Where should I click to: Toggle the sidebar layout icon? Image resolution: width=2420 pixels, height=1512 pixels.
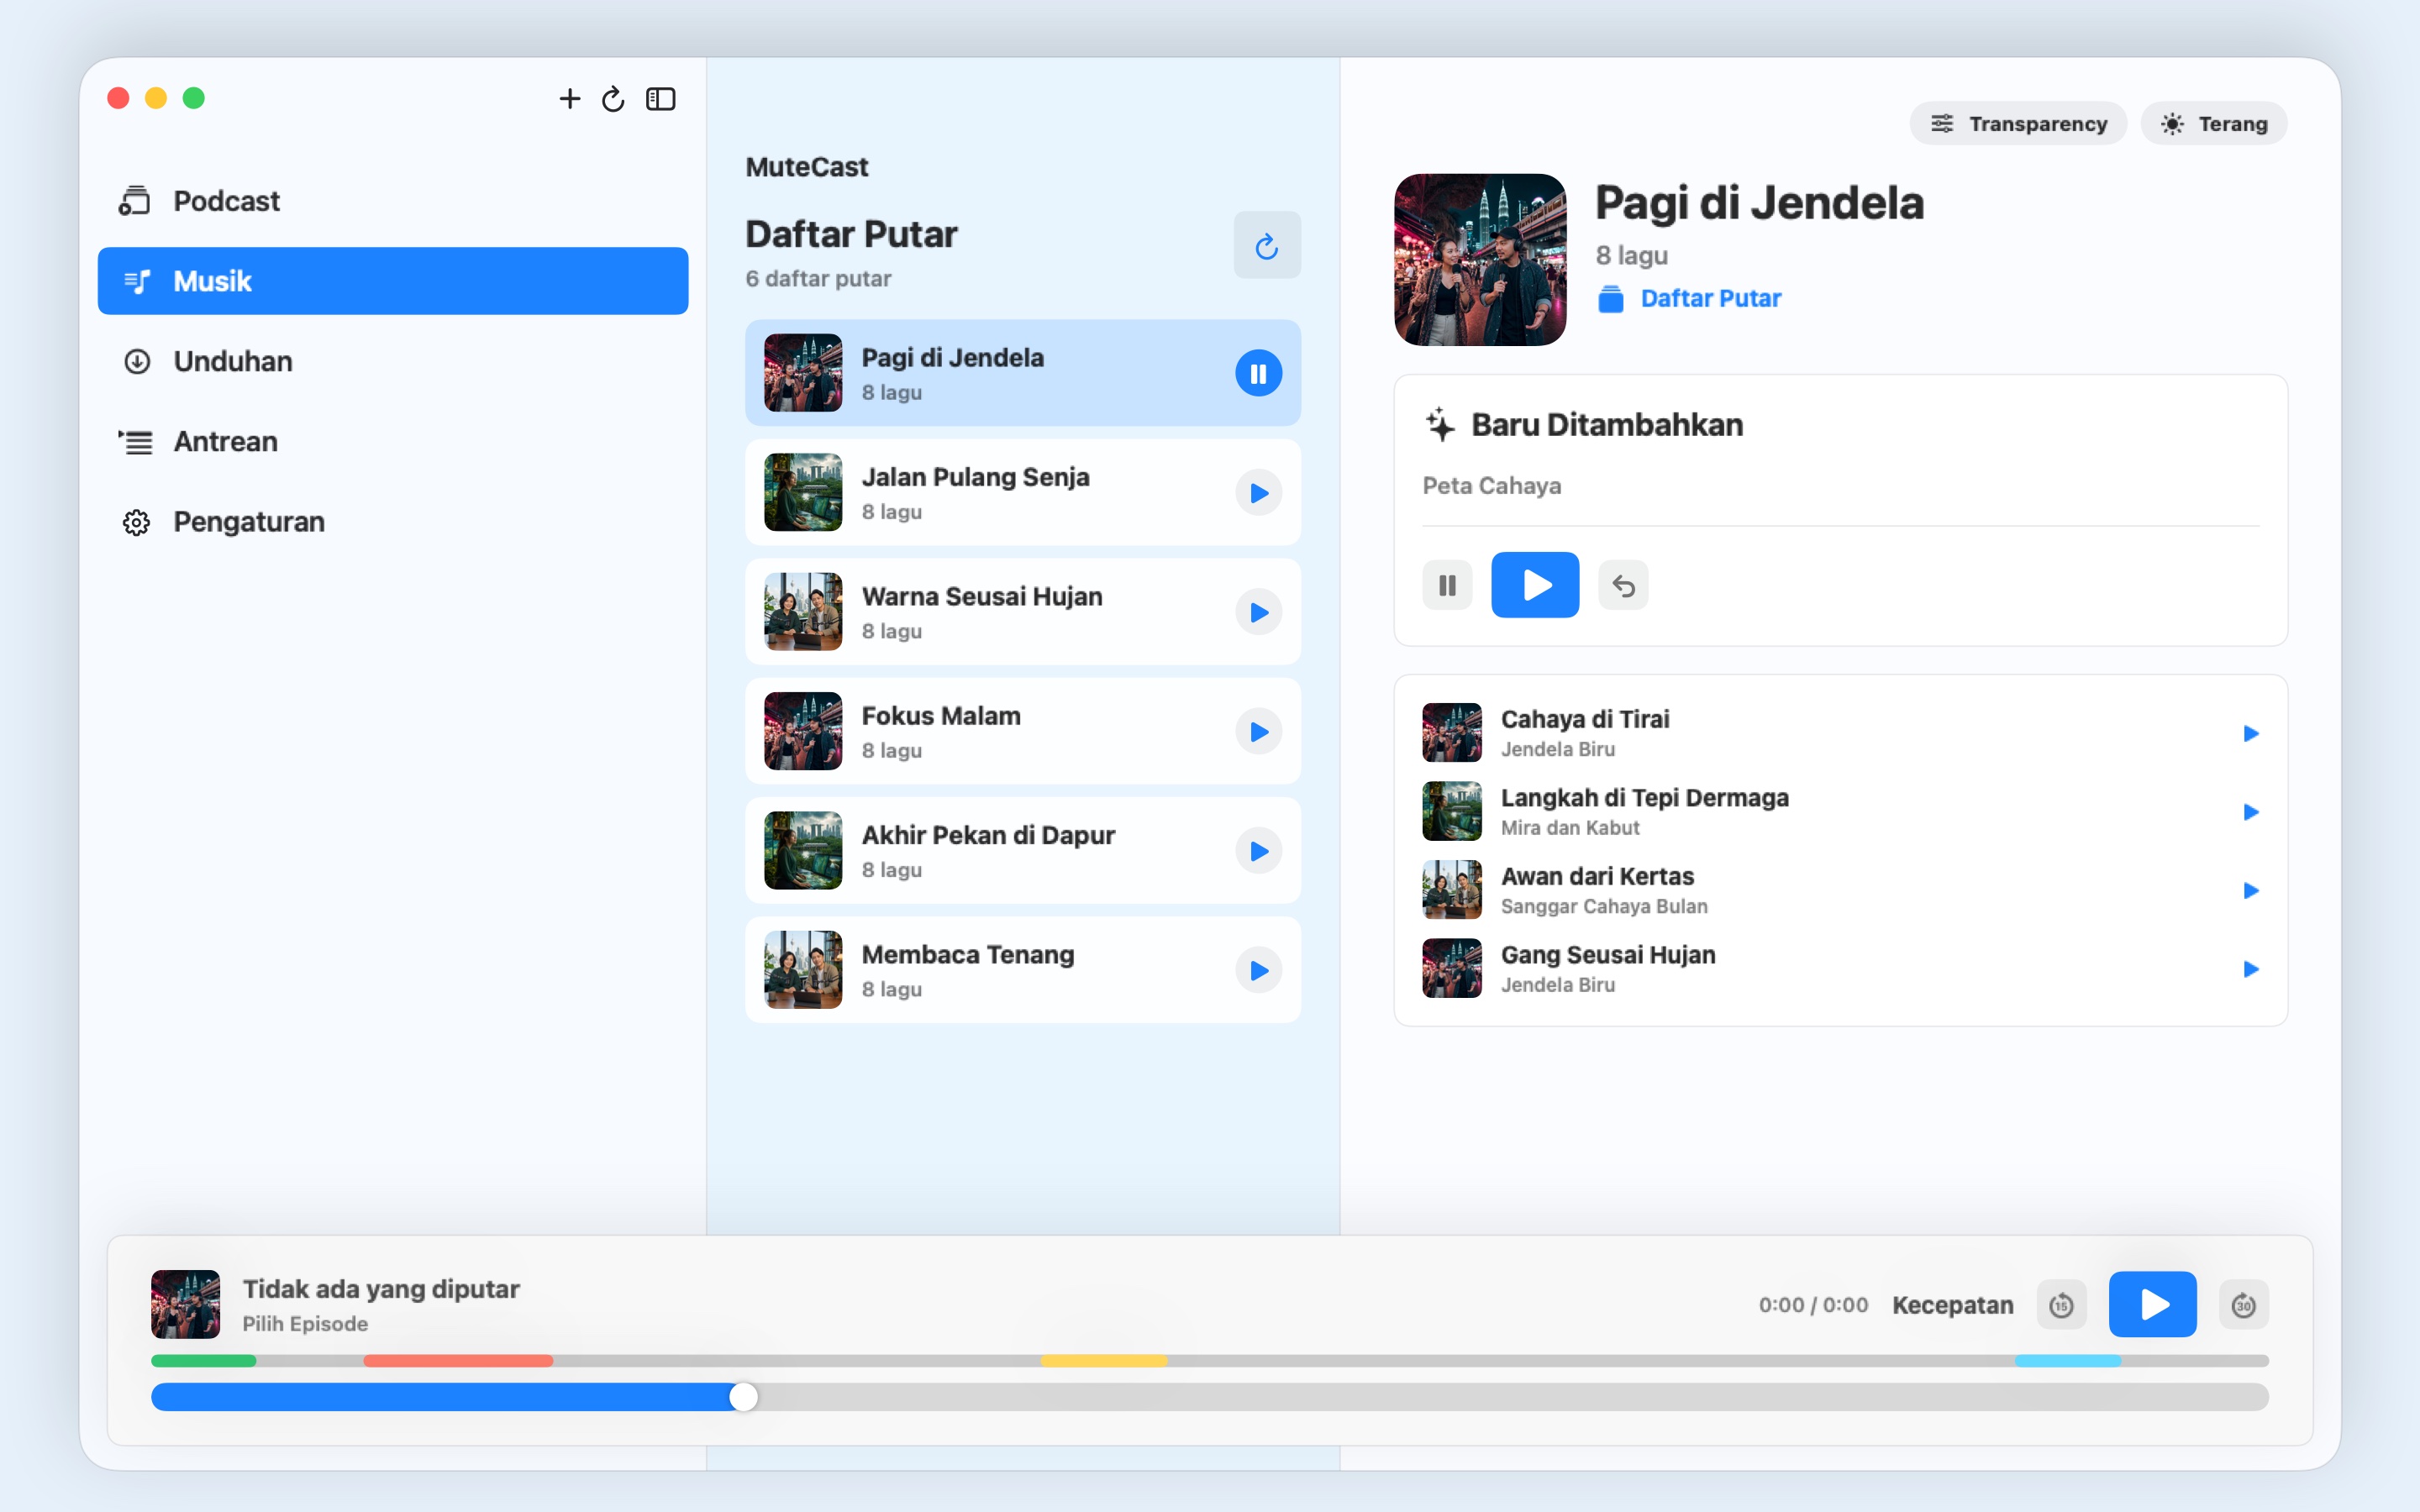tap(661, 98)
